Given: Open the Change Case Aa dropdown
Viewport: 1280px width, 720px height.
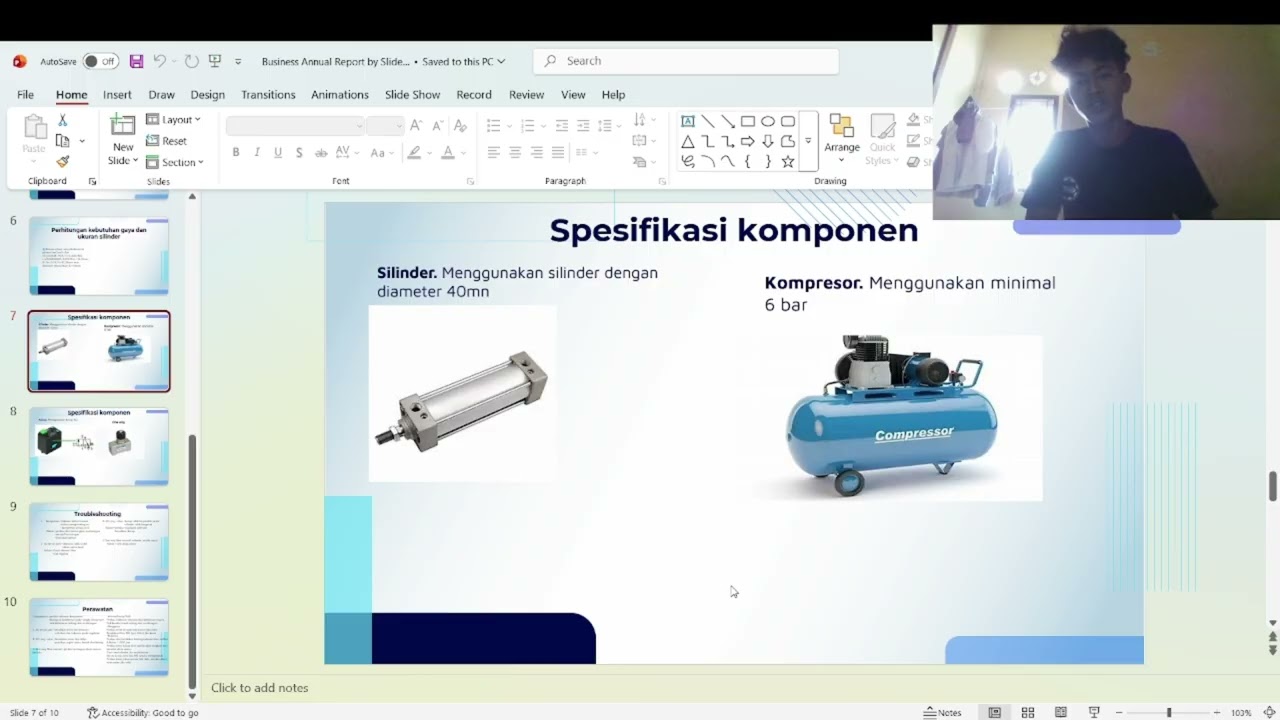Looking at the screenshot, I should pyautogui.click(x=381, y=152).
